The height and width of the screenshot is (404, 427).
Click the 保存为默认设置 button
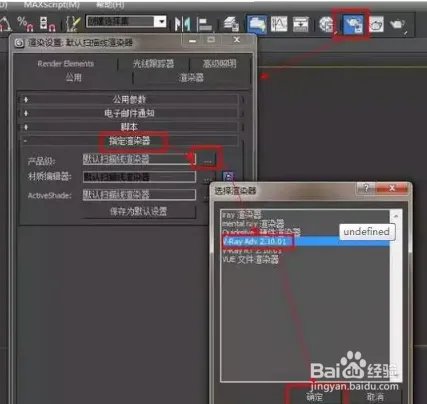tap(138, 211)
